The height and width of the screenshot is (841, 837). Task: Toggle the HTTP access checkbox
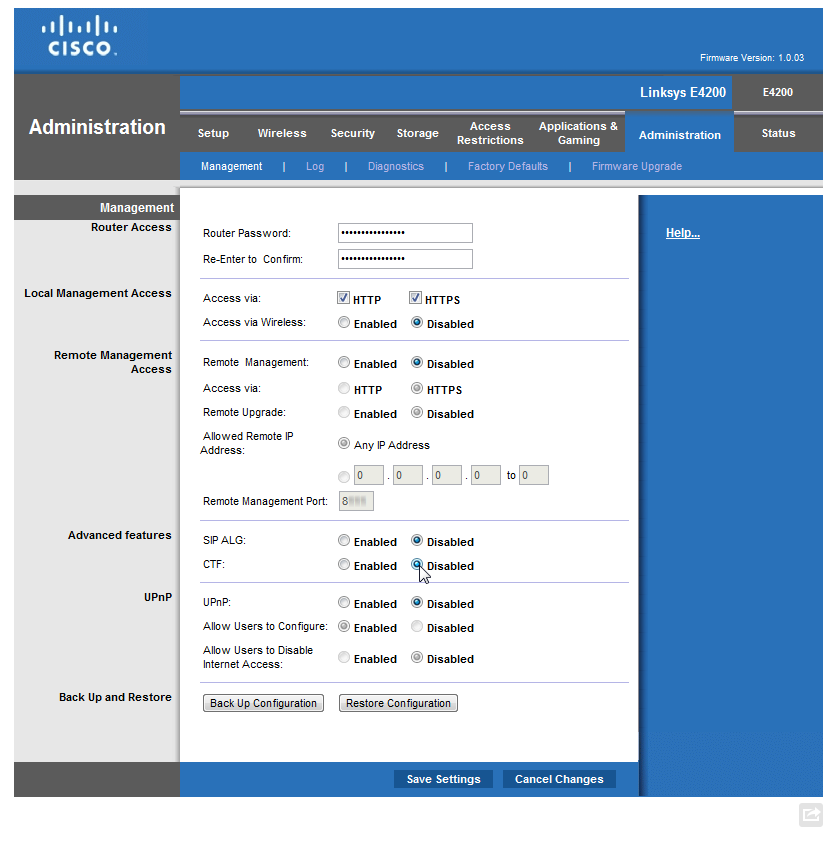pos(343,298)
